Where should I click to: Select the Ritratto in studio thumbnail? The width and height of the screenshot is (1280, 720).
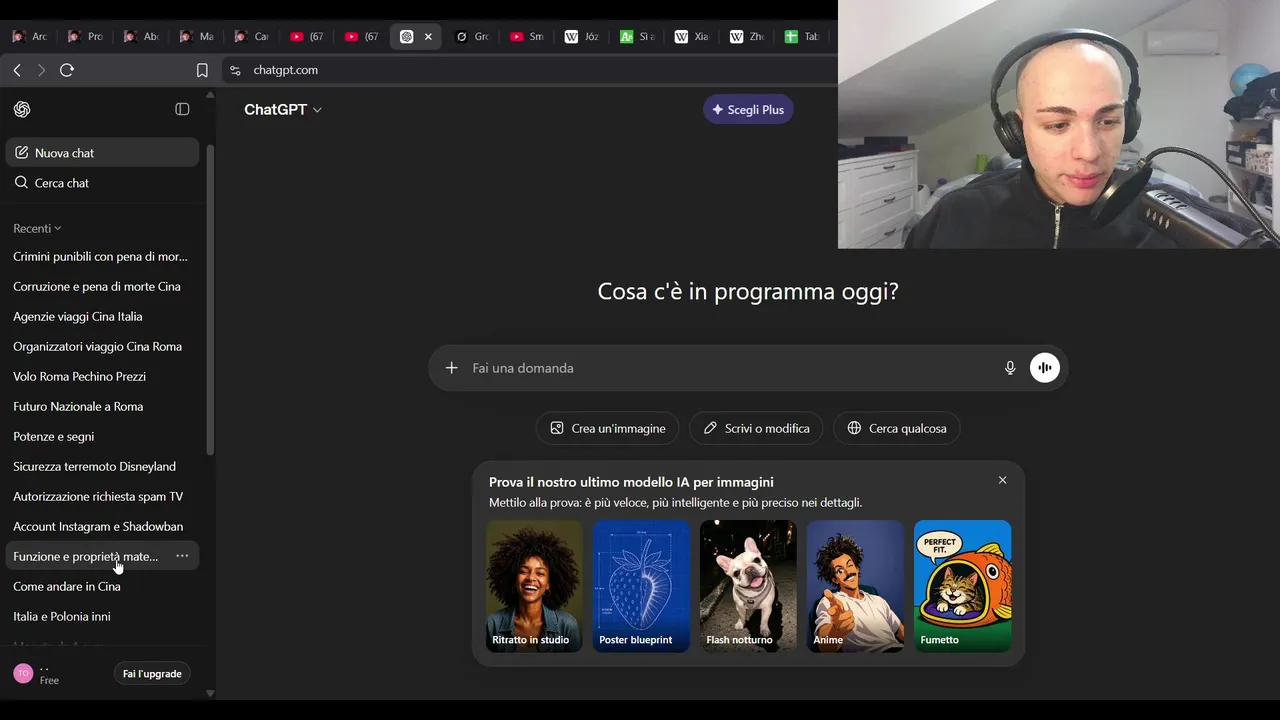pyautogui.click(x=534, y=586)
